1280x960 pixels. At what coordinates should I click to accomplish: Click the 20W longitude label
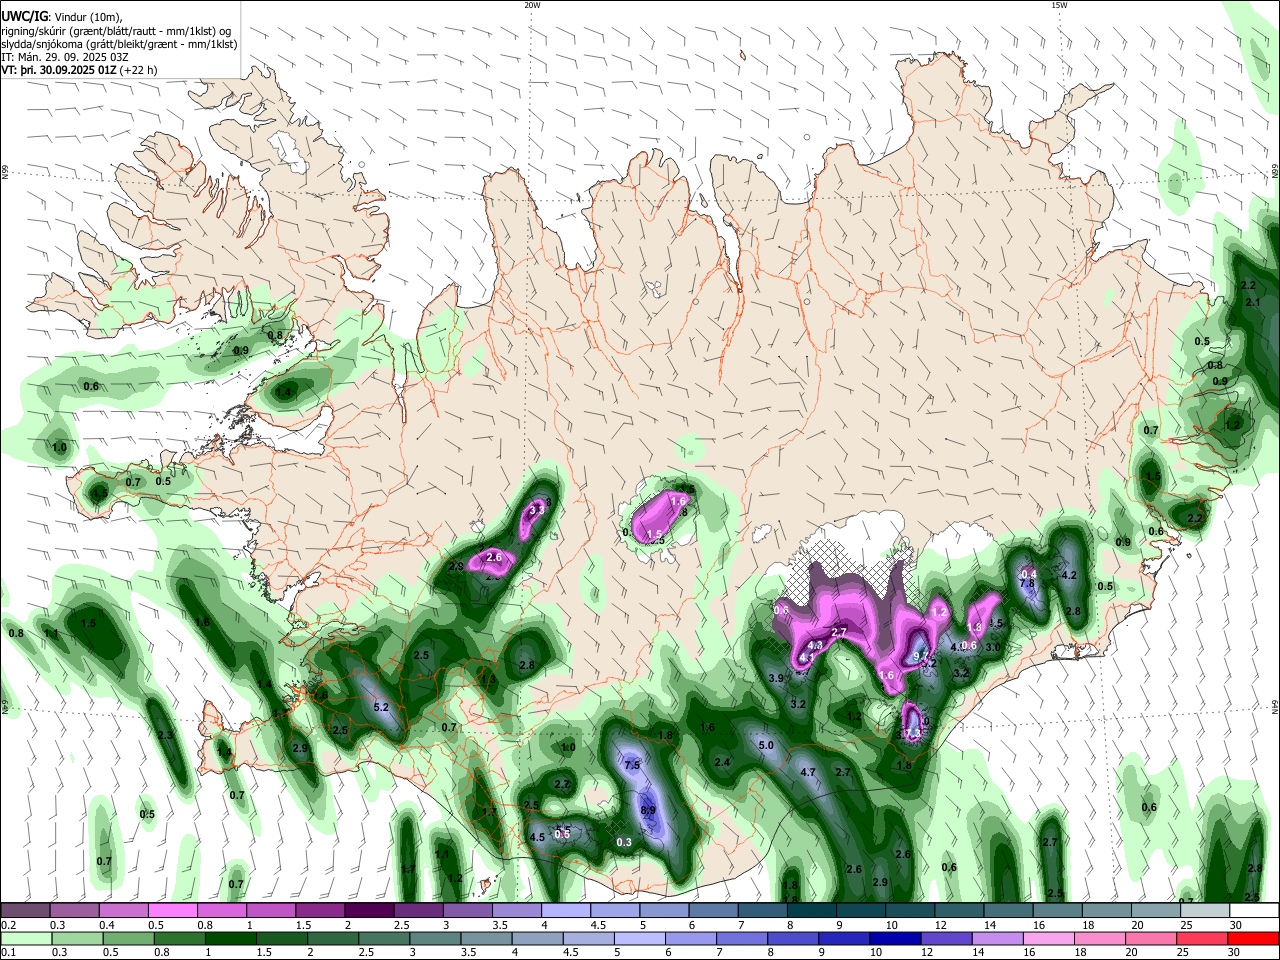pos(532,5)
